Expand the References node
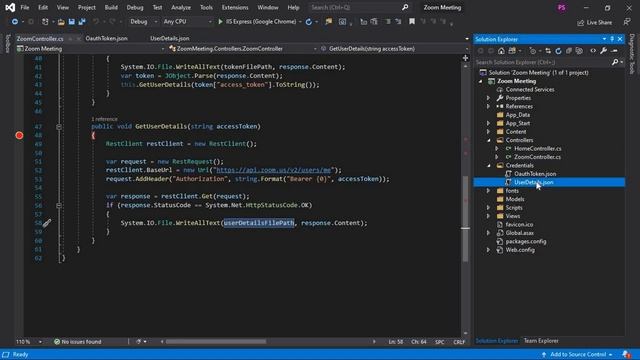The width and height of the screenshot is (640, 360). pos(488,106)
